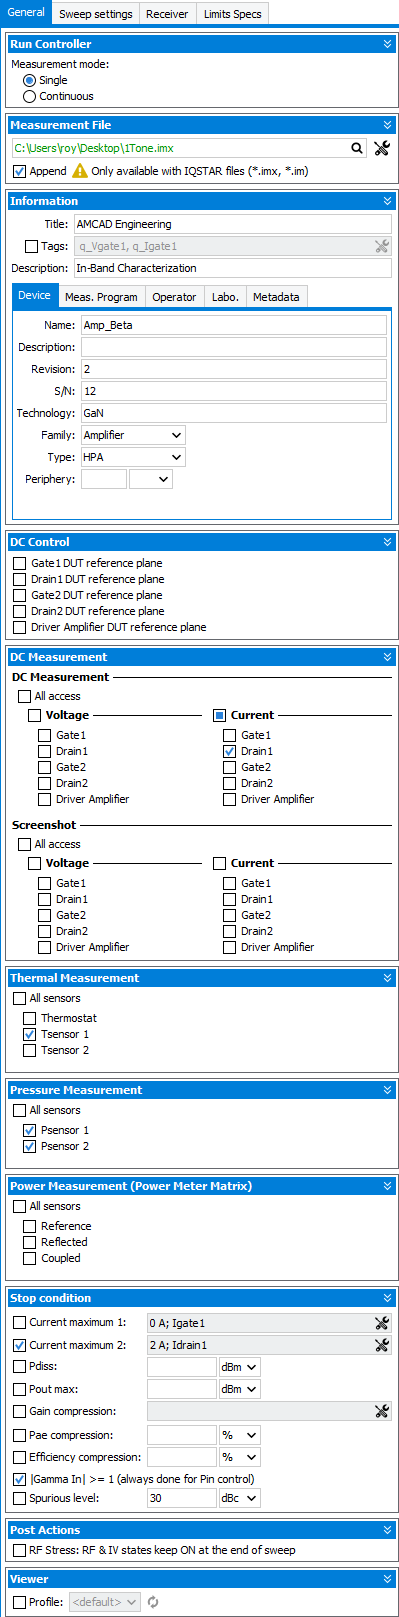The width and height of the screenshot is (399, 1617).
Task: Click the Viewer profile refresh icon
Action: (x=153, y=1602)
